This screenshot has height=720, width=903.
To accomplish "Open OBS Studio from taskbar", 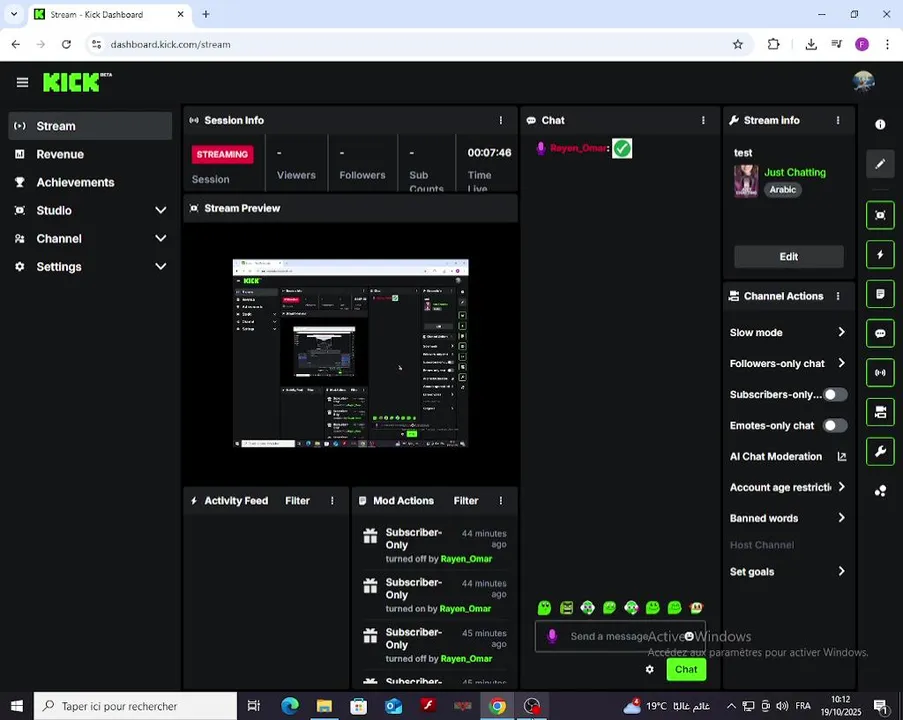I will pyautogui.click(x=532, y=706).
